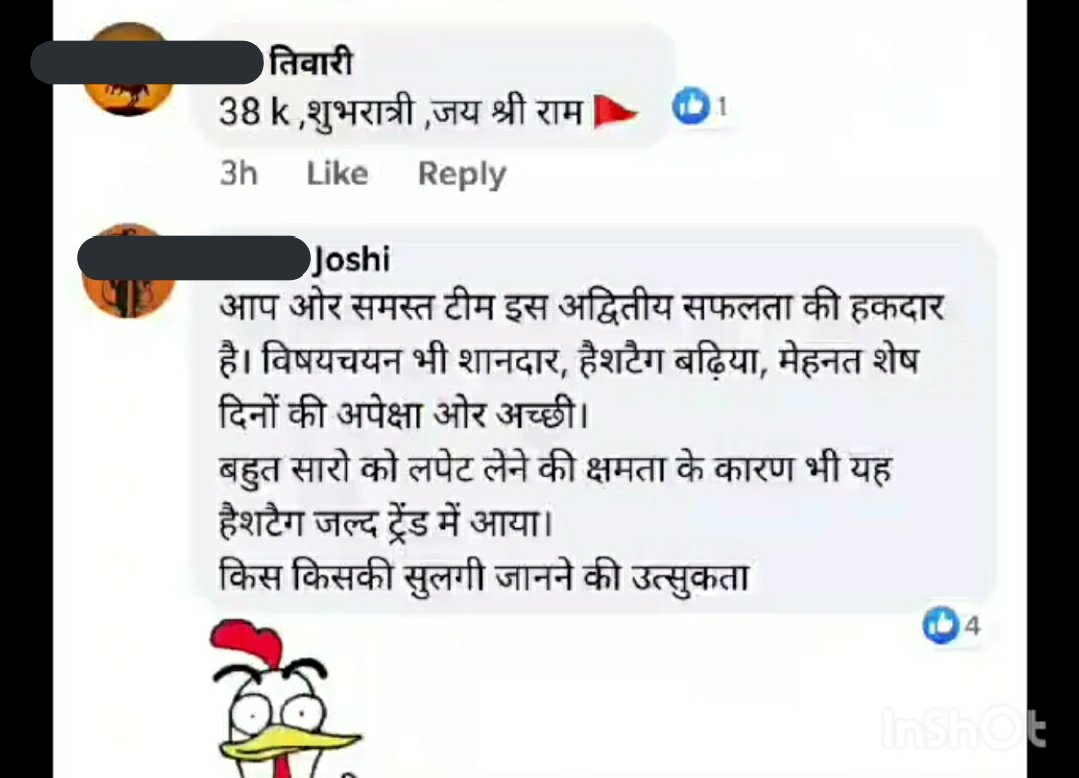Click the thumbs-up reaction icon below Joshi's comment
Viewport: 1079px width, 778px height.
[940, 625]
